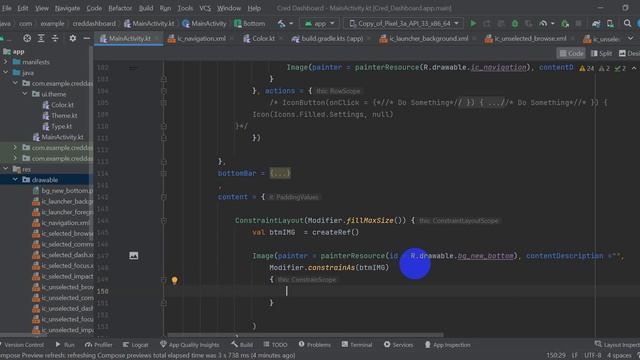Viewport: 640px width, 360px height.
Task: Select opened file target icon in Project panel
Action: pos(27,38)
